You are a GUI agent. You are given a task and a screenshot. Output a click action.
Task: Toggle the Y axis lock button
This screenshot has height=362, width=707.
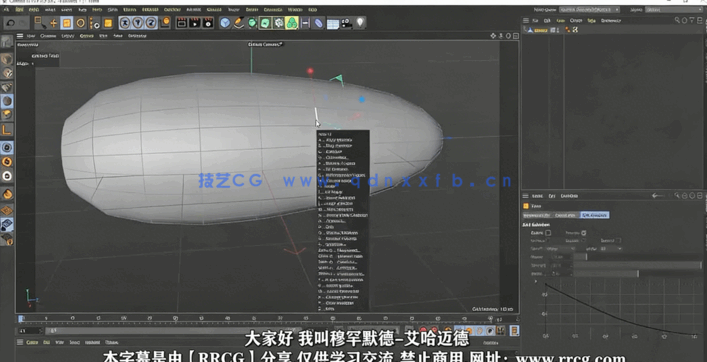pyautogui.click(x=138, y=23)
